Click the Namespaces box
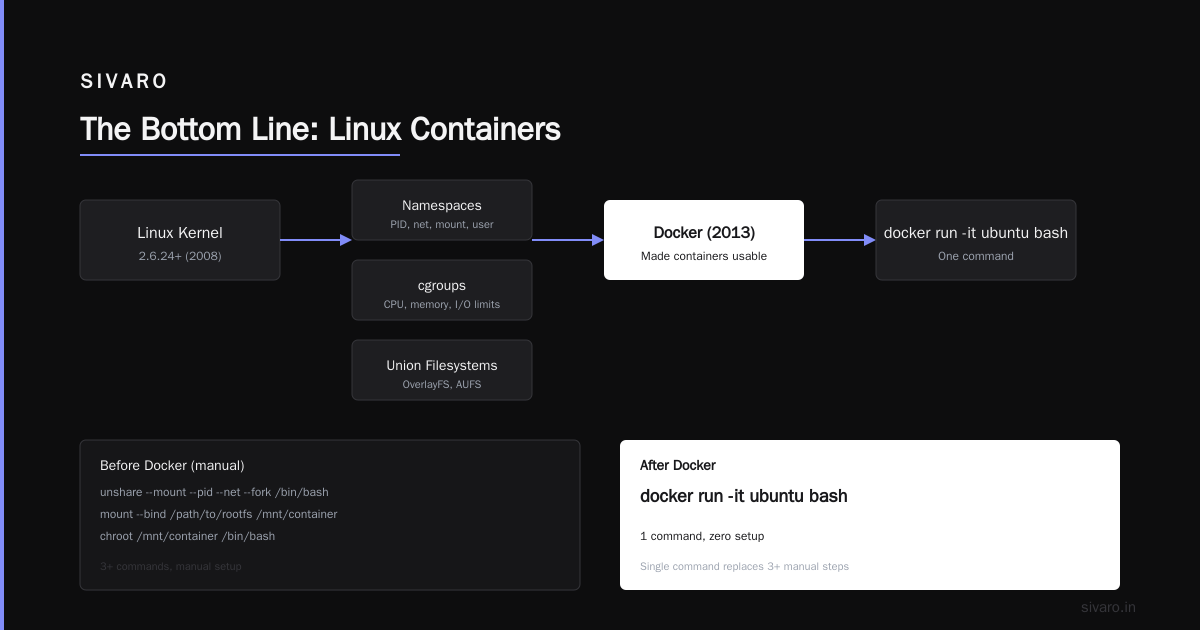The image size is (1200, 630). coord(442,210)
